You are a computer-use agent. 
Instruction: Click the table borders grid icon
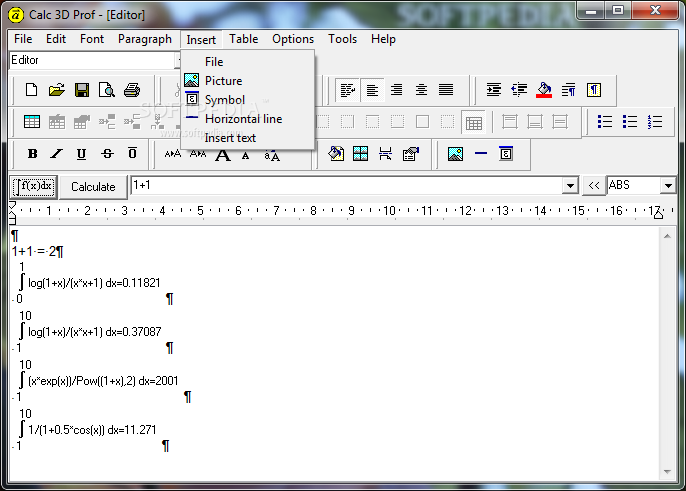click(x=474, y=122)
